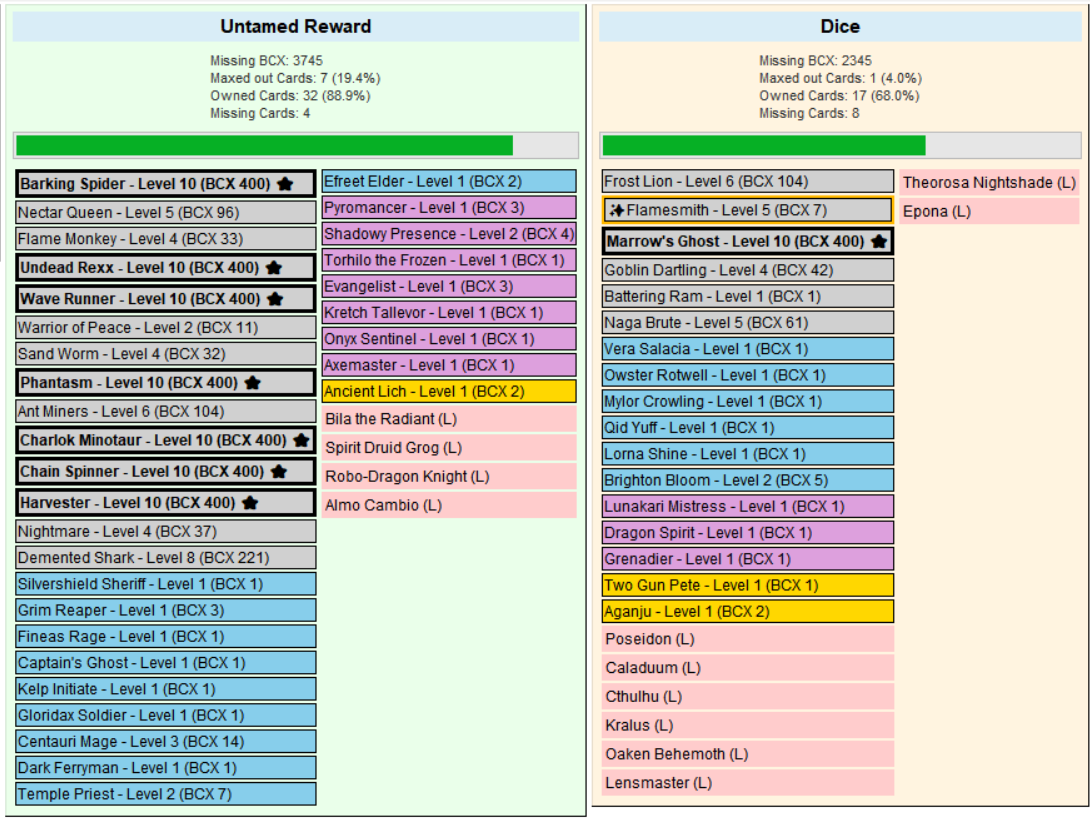Click missing card Epona (L)

(x=989, y=211)
